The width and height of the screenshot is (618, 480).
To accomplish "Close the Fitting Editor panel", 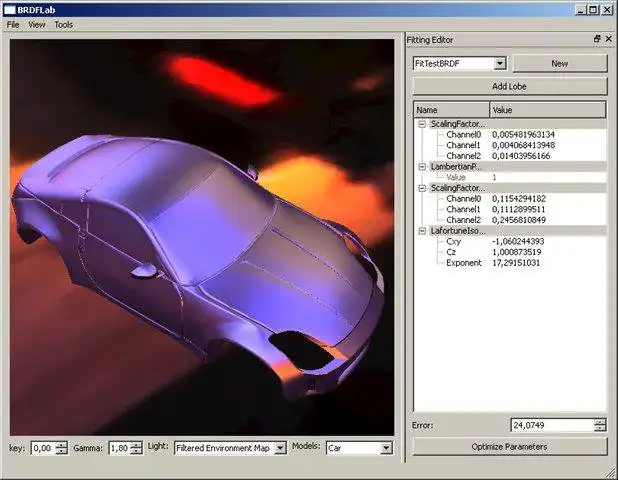I will 609,39.
